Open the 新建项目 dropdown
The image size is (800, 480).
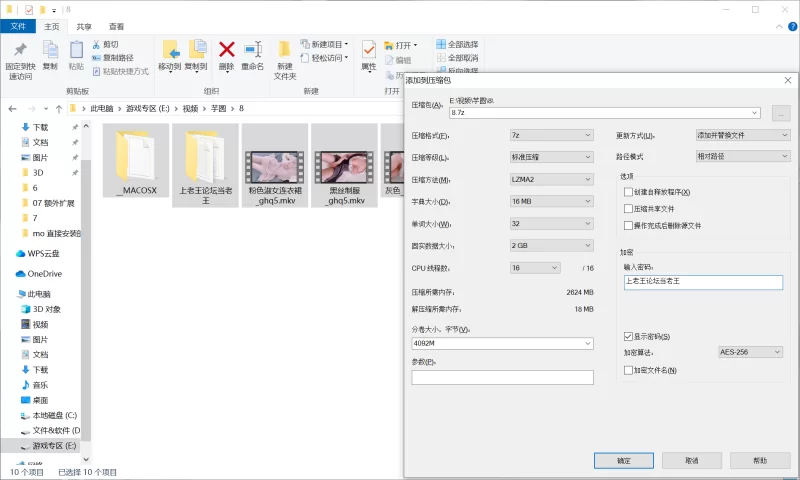(x=324, y=44)
